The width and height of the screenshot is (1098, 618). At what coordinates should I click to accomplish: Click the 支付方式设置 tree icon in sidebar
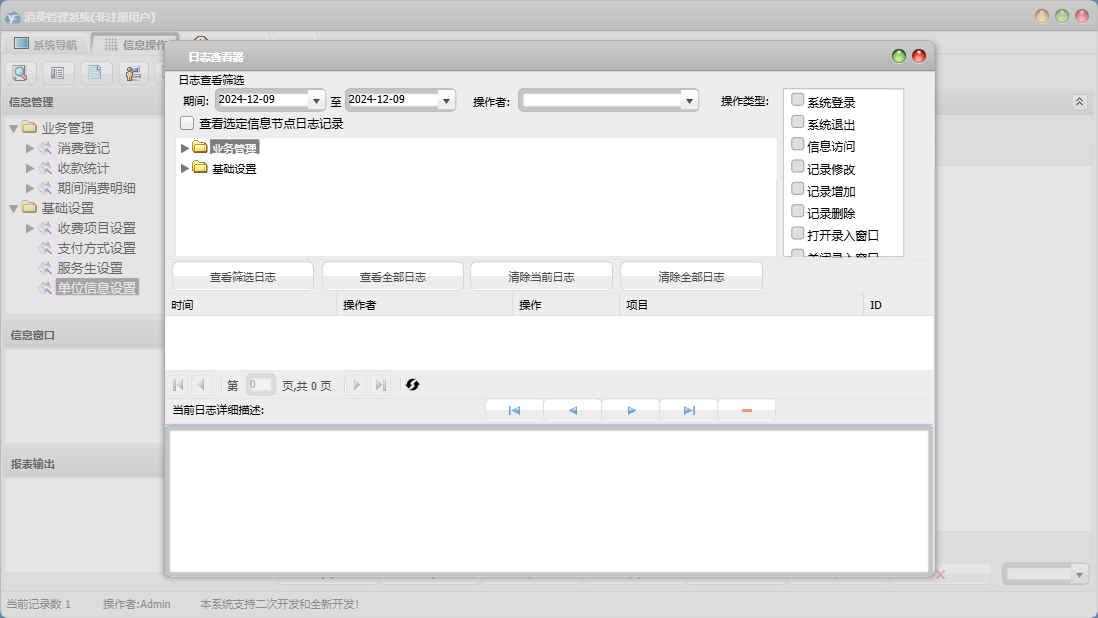tap(46, 248)
